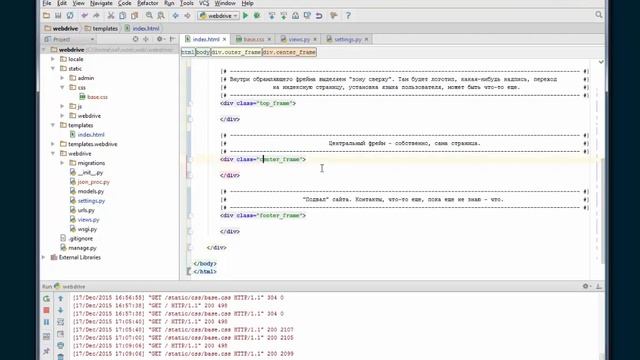
Task: Toggle Scroll to End in Run console
Action: pos(60,334)
